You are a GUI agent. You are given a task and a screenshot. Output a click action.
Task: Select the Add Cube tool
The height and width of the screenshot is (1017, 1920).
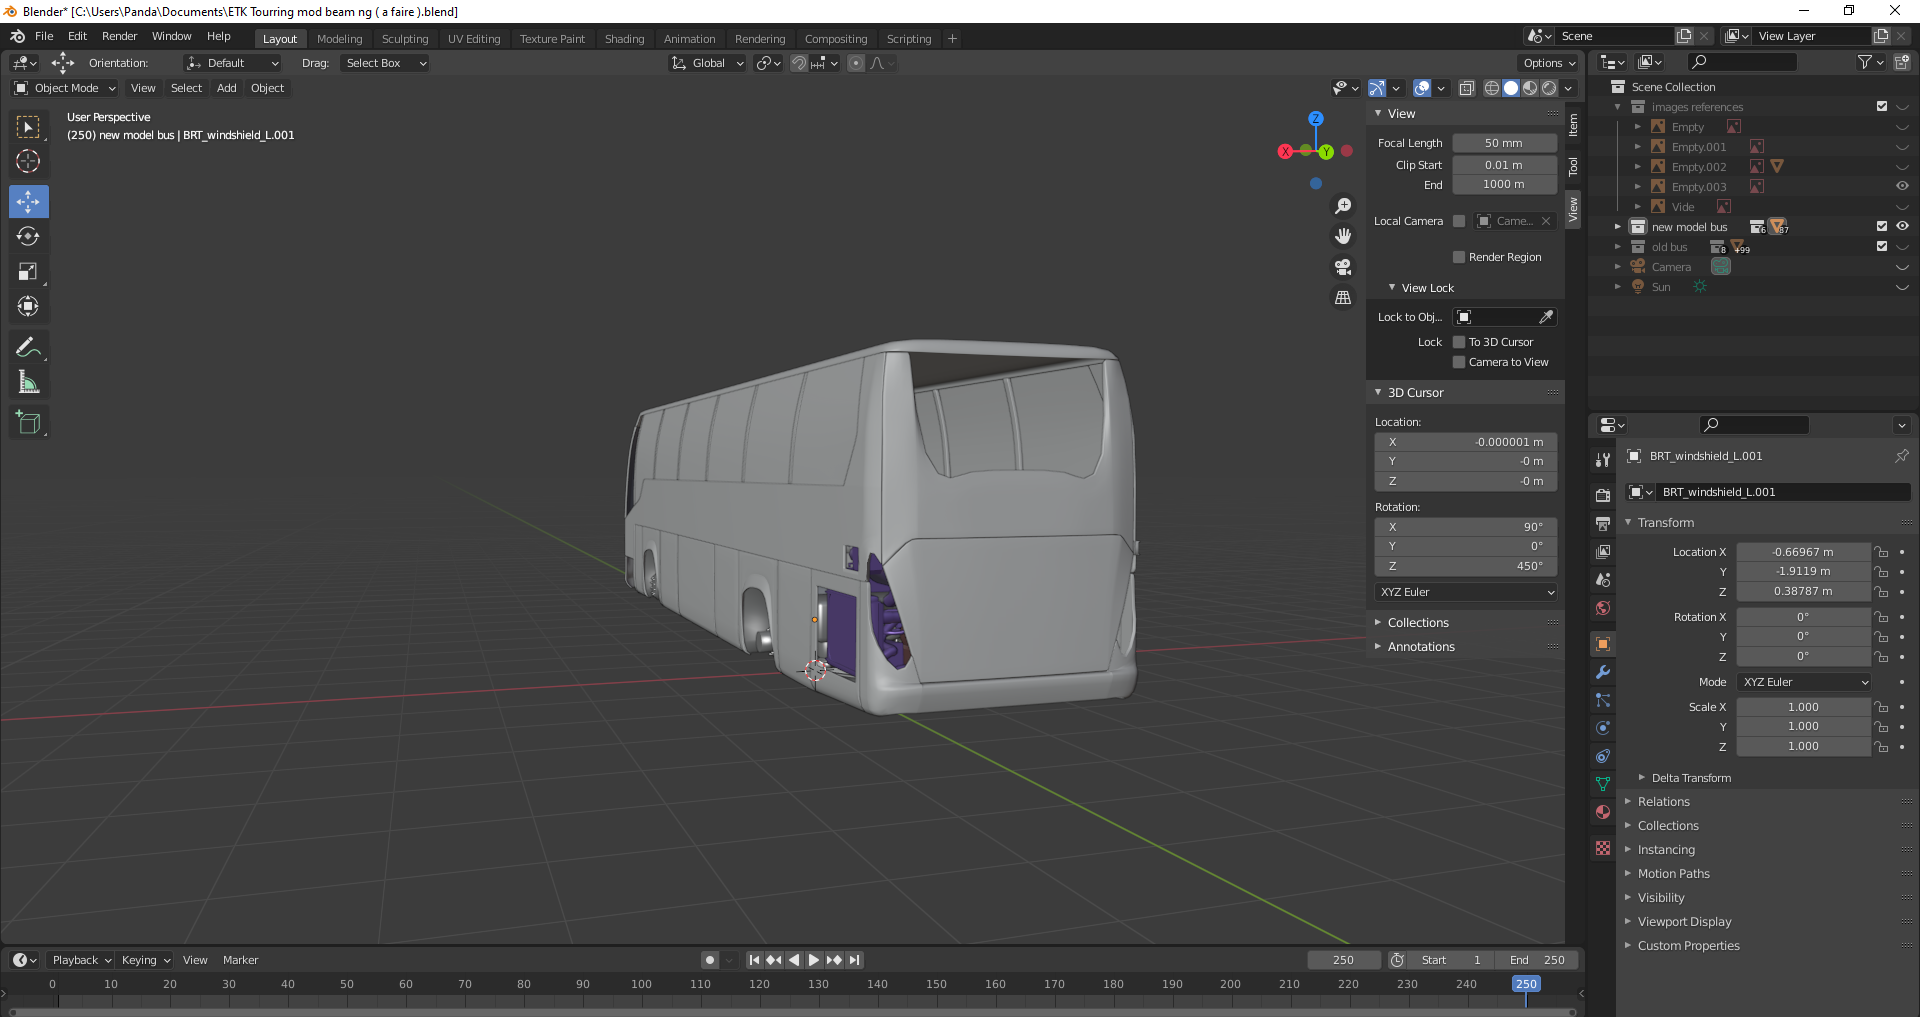tap(28, 422)
